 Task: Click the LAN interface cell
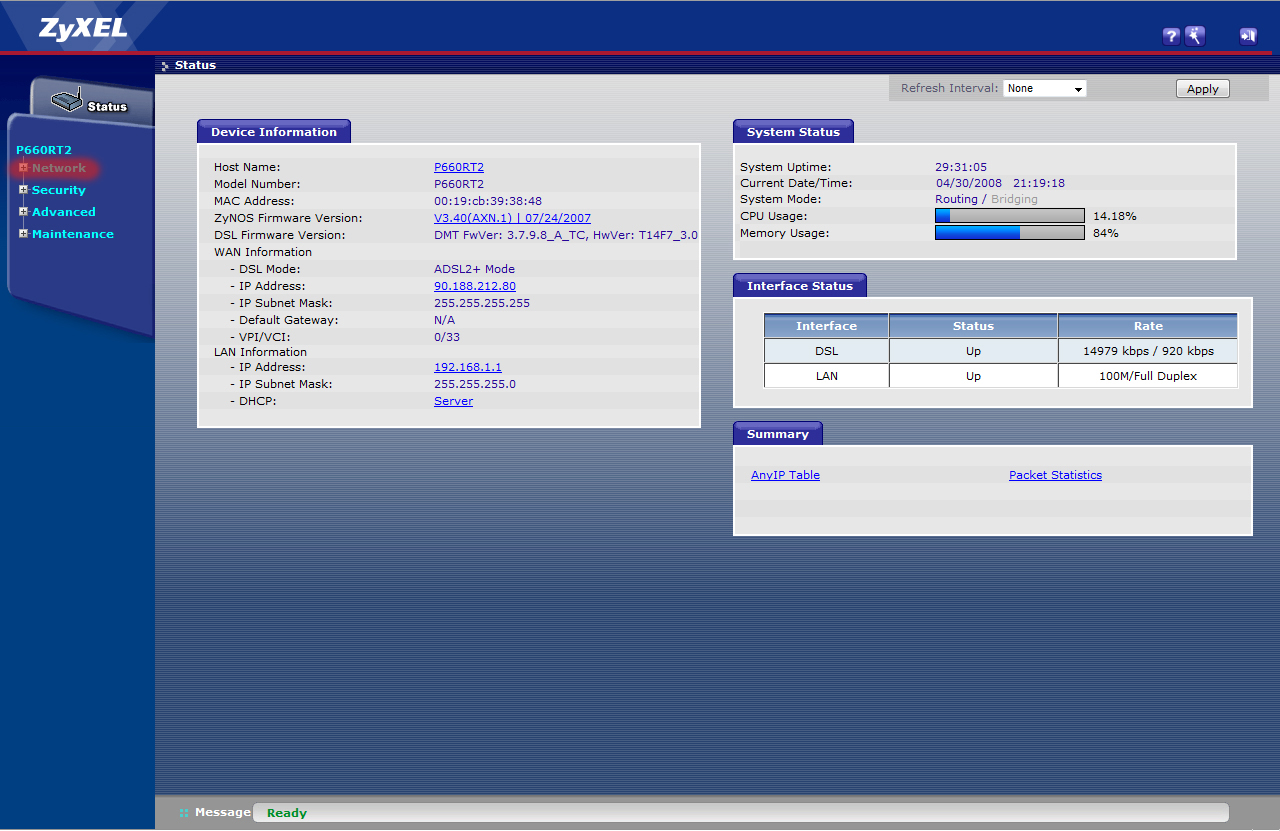[826, 376]
